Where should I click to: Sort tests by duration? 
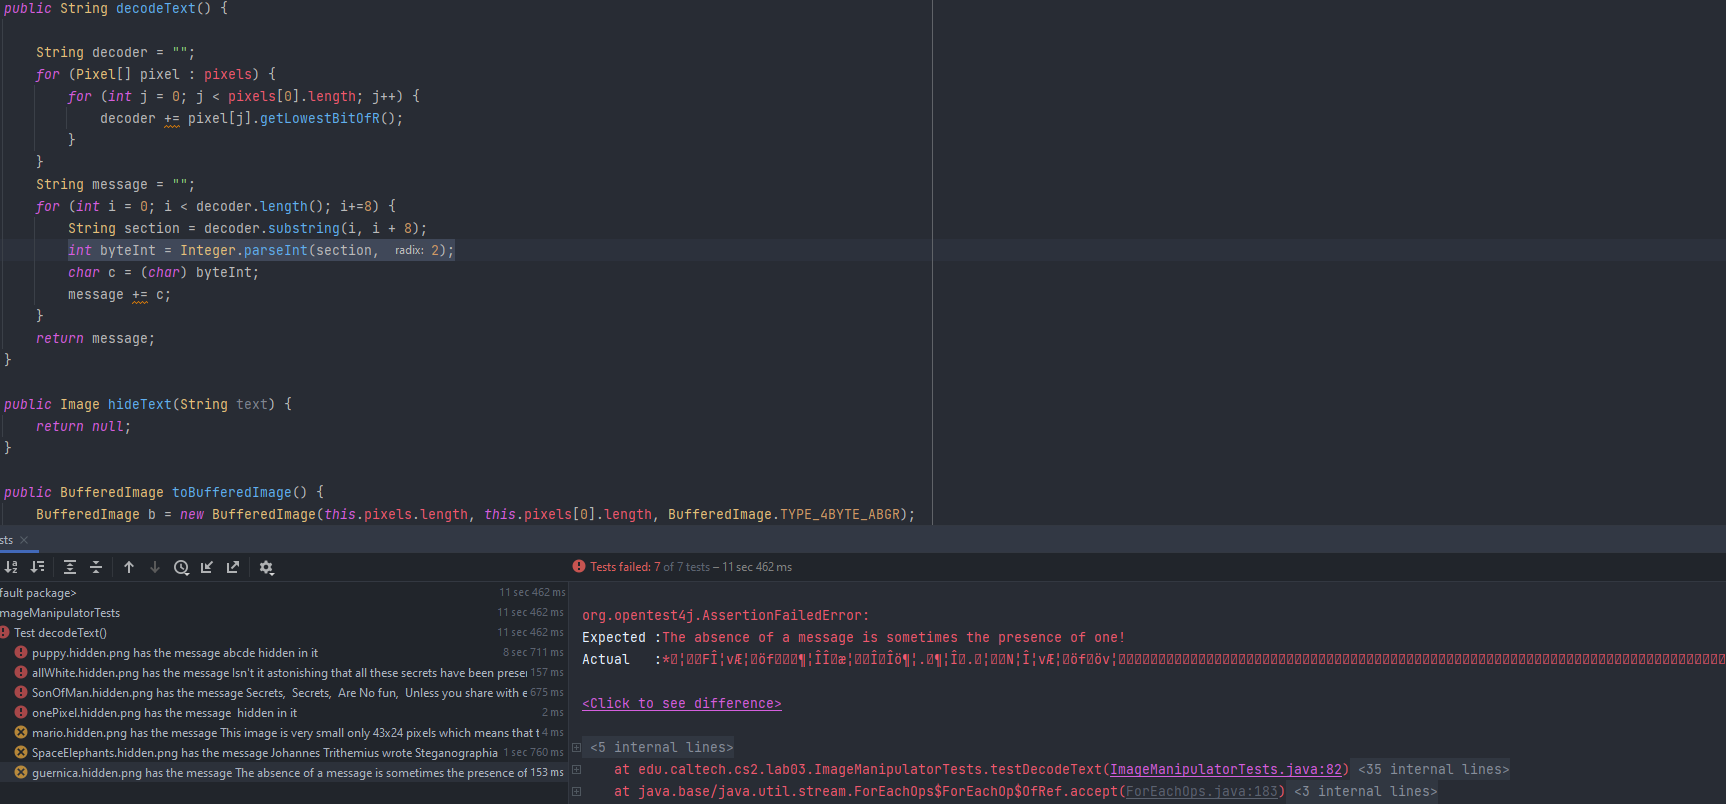tap(38, 567)
